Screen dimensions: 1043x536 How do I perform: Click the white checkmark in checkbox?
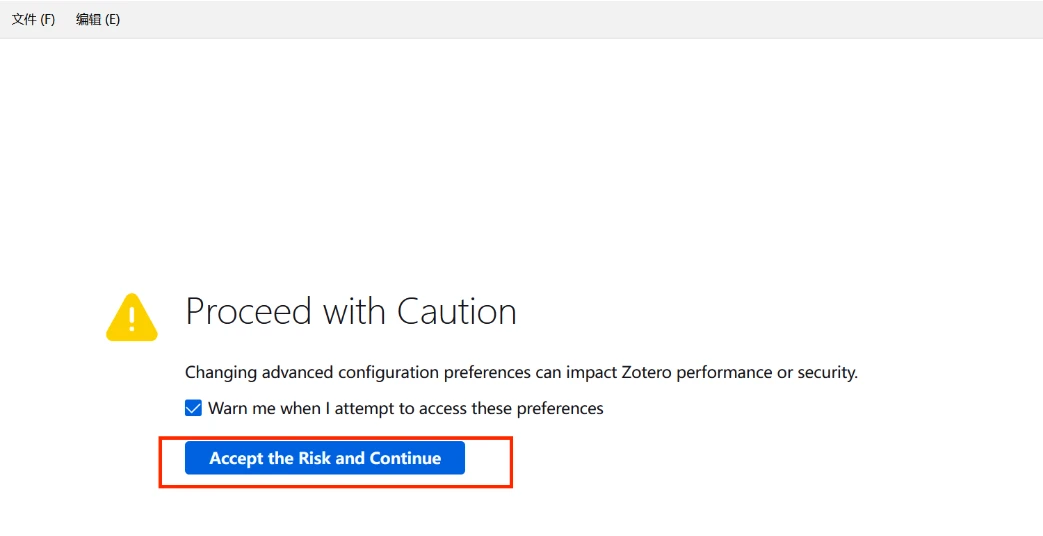(x=193, y=408)
